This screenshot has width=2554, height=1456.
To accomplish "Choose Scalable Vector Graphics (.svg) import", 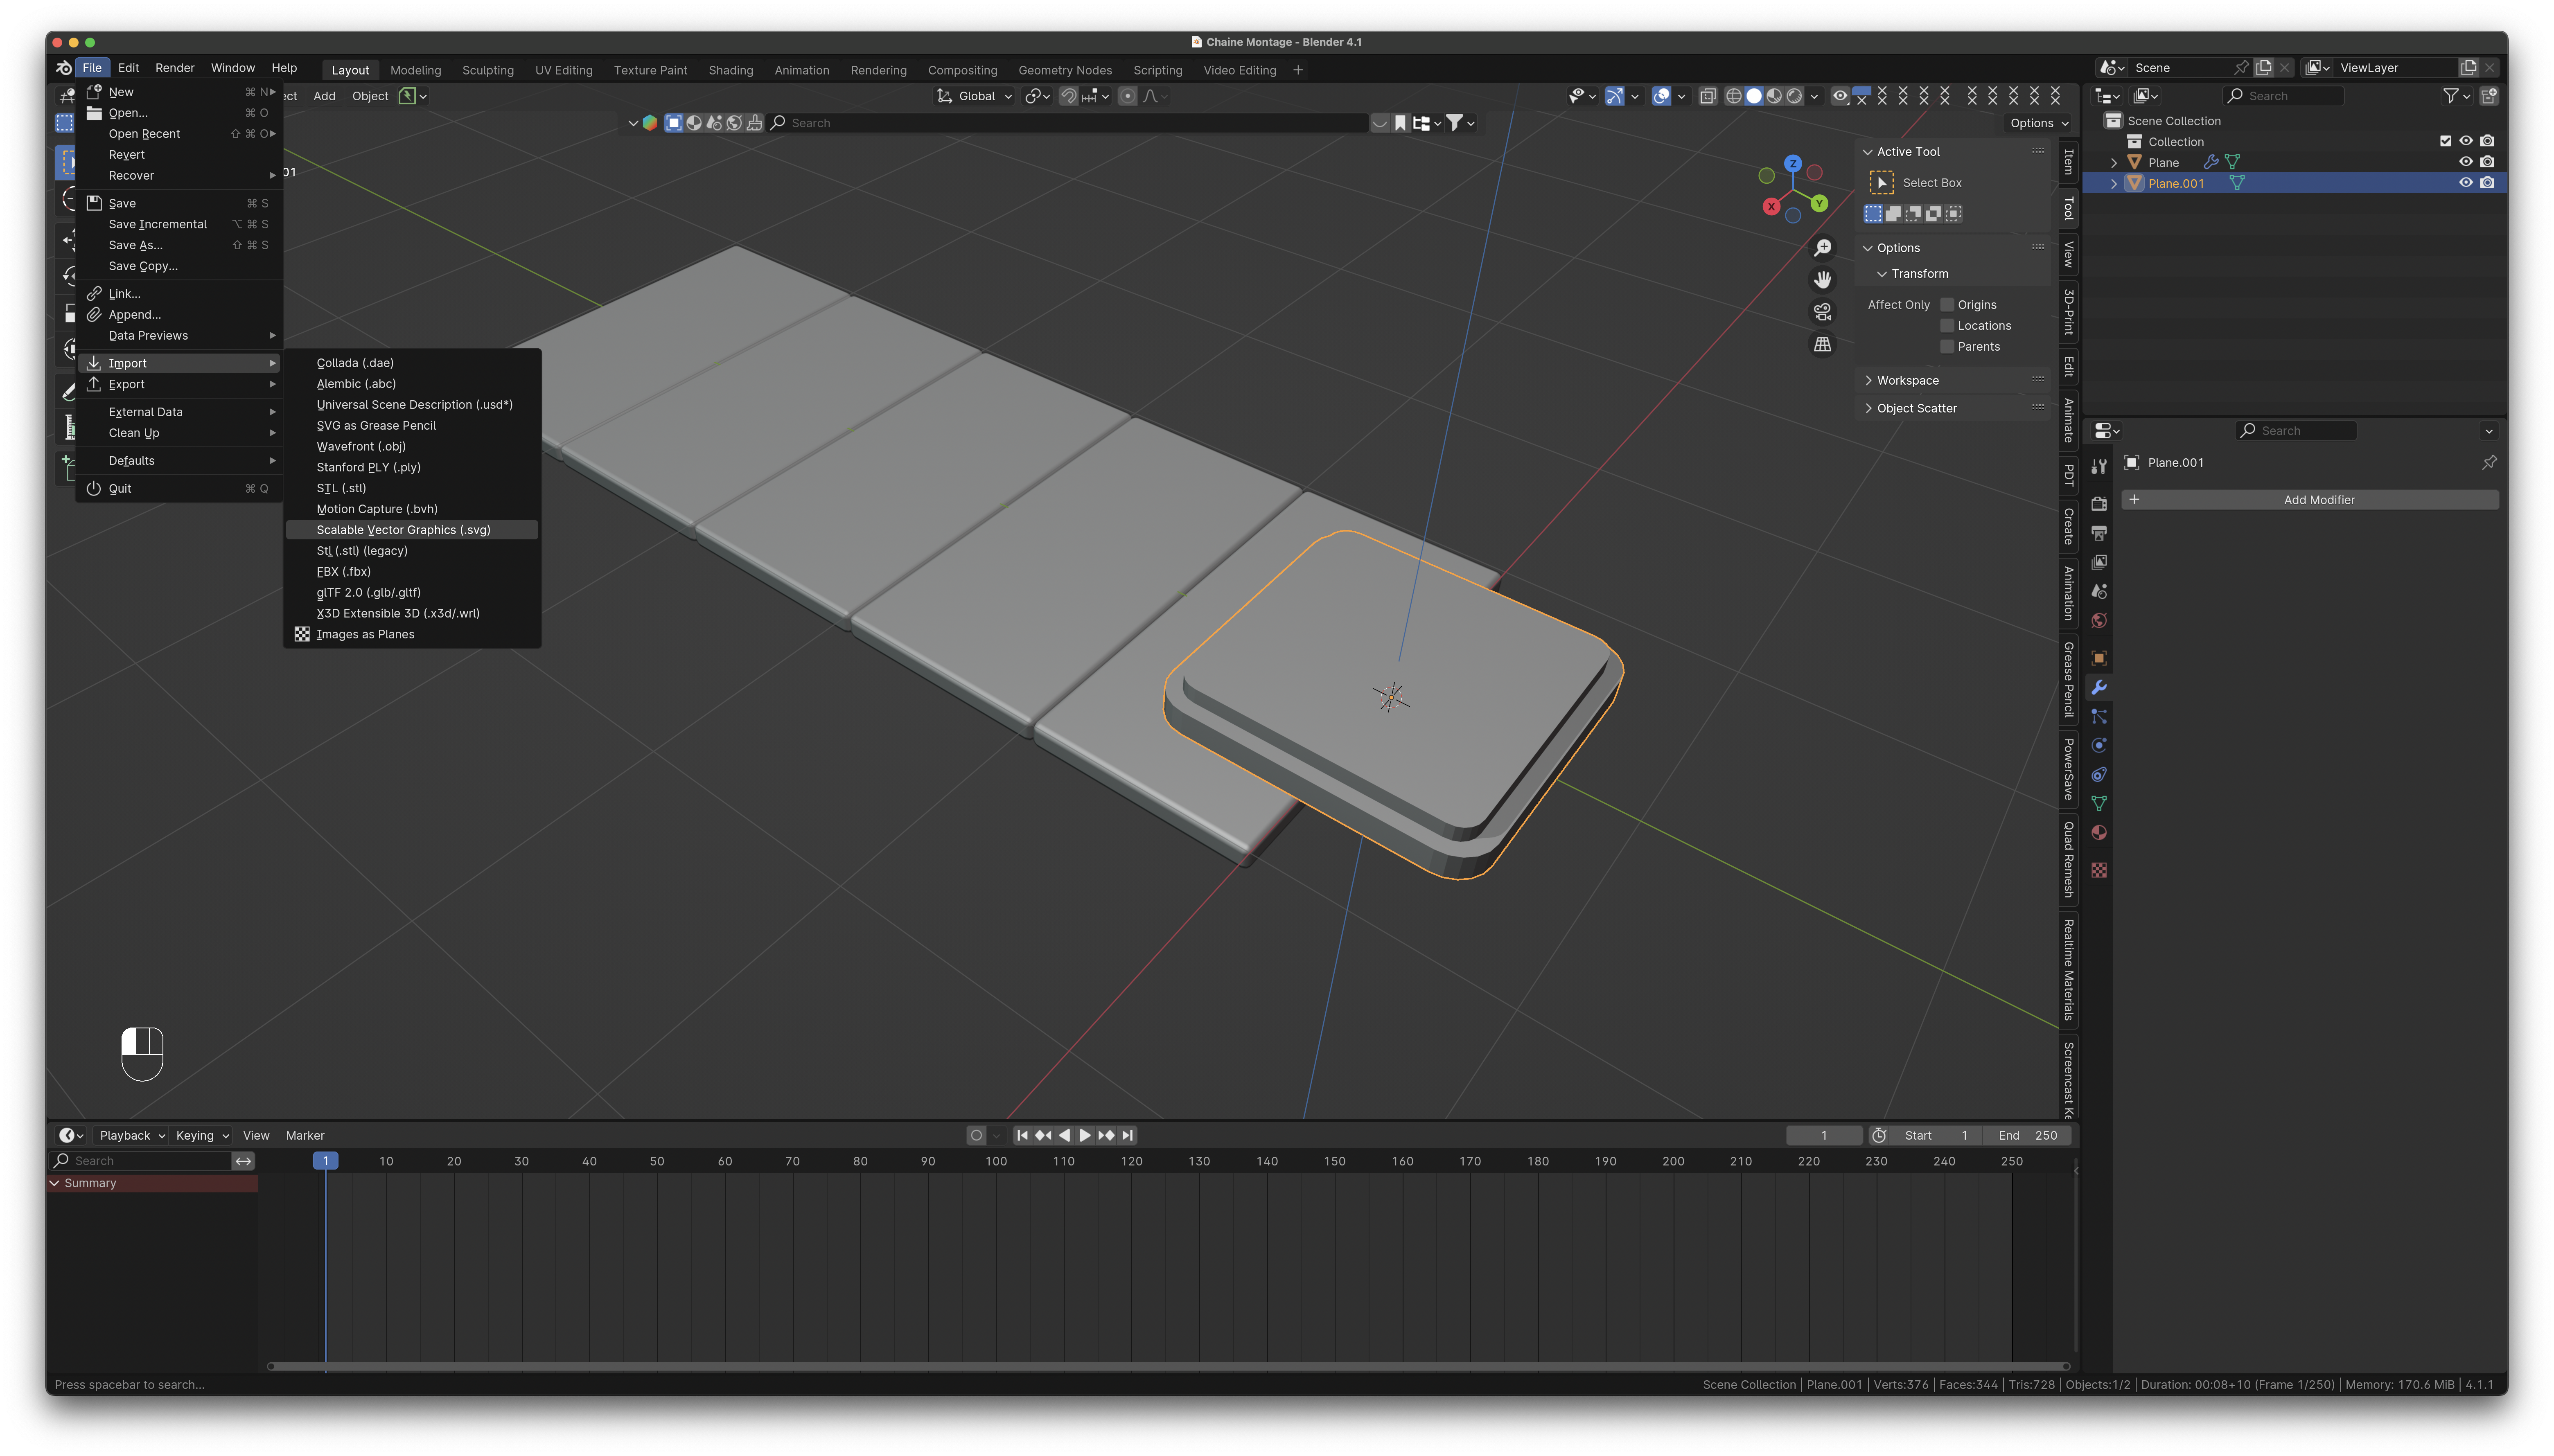I will point(412,530).
